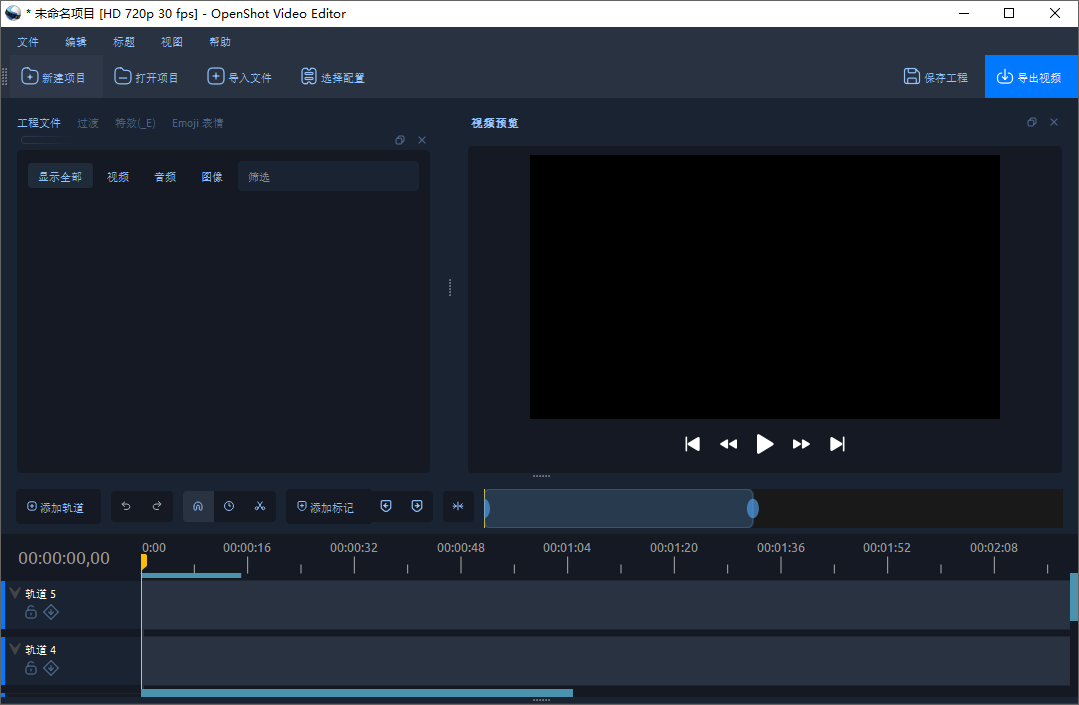The width and height of the screenshot is (1079, 705).
Task: Switch to the 特效(_E) tab
Action: (x=134, y=122)
